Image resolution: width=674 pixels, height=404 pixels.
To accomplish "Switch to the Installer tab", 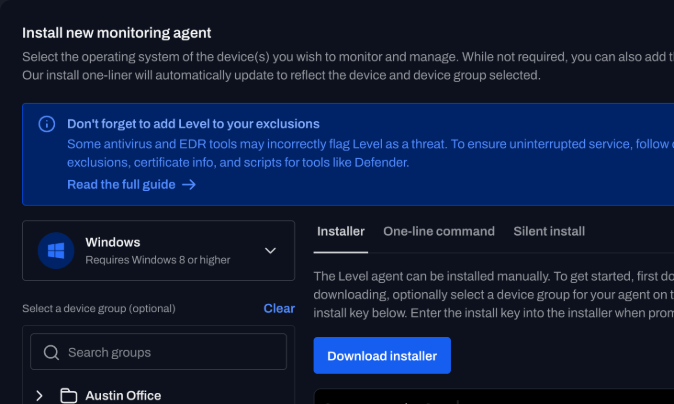I will coord(340,231).
